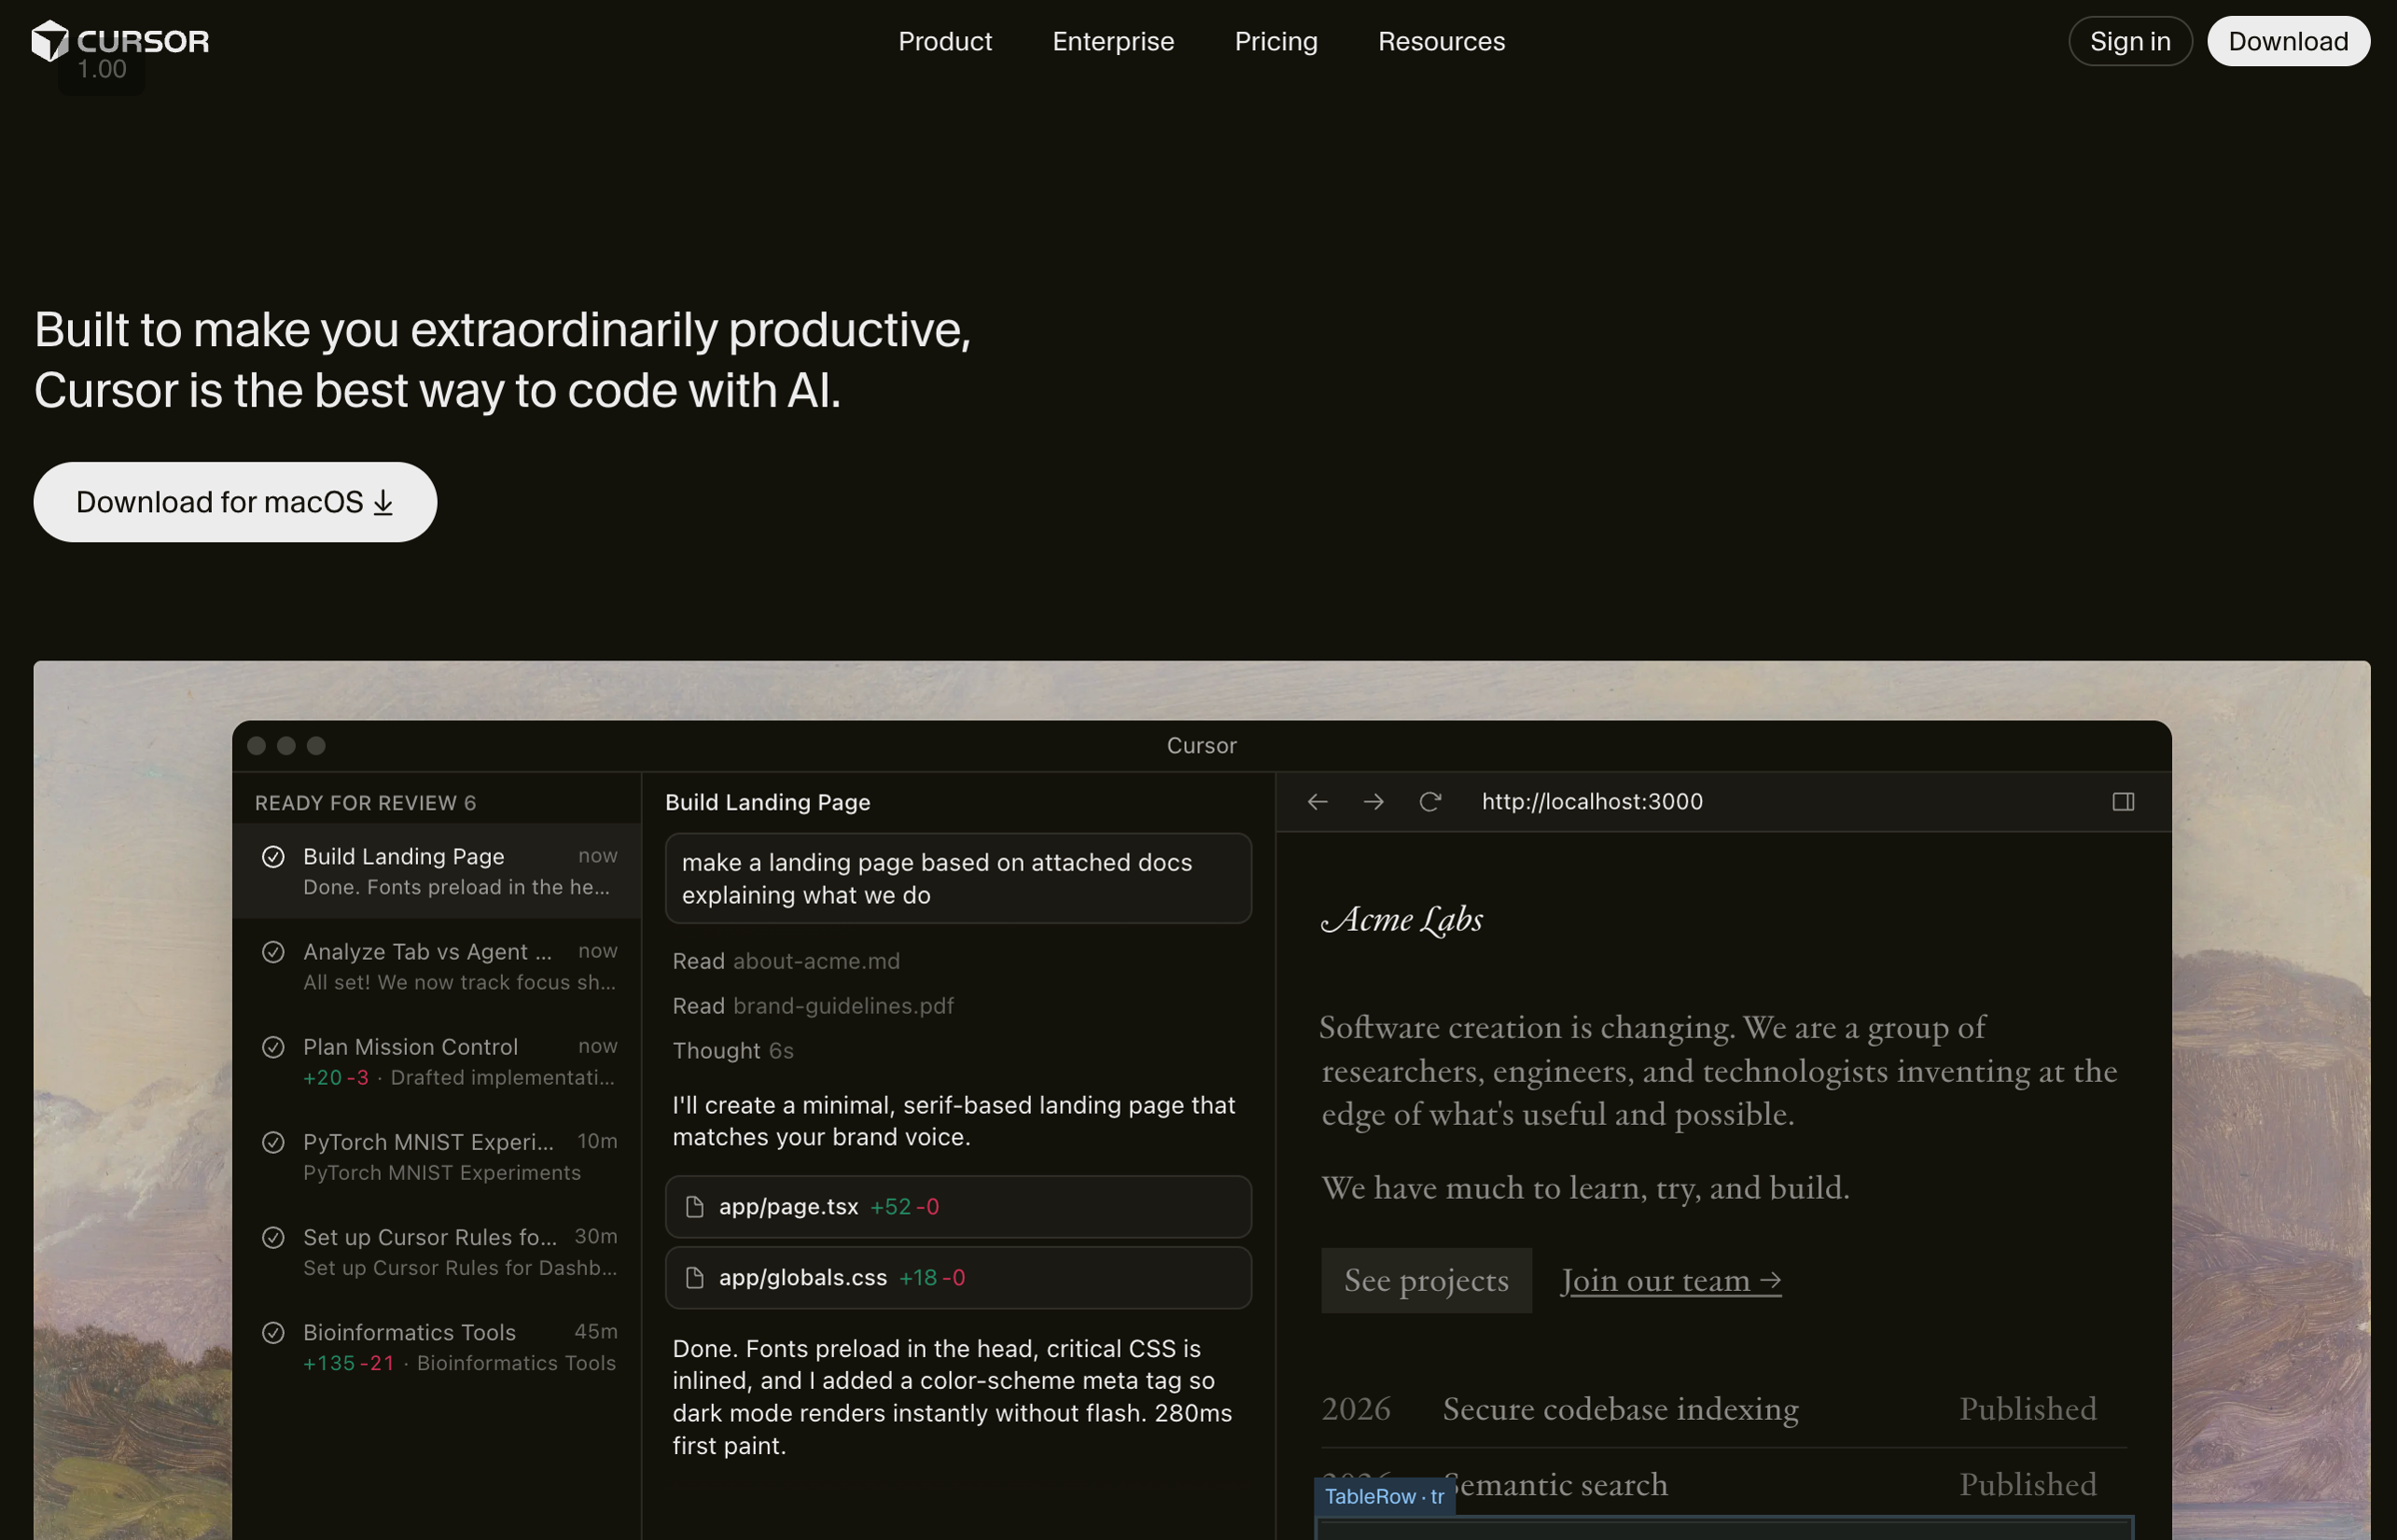The image size is (2397, 1540).
Task: Click the forward navigation arrow in the preview
Action: [1374, 801]
